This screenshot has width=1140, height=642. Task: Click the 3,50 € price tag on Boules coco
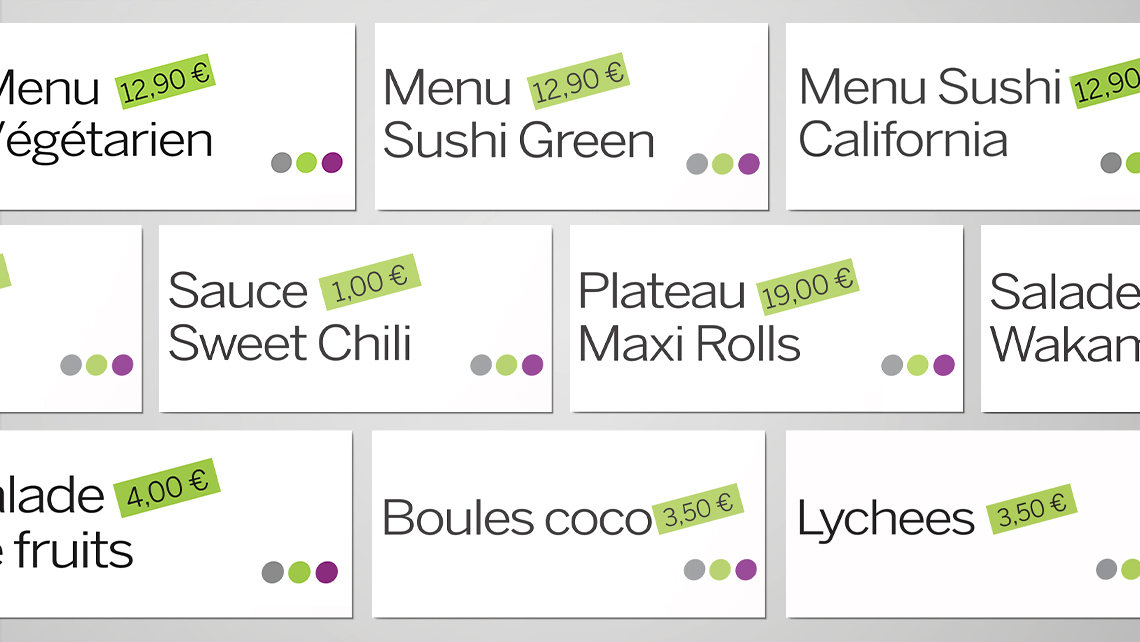coord(698,508)
